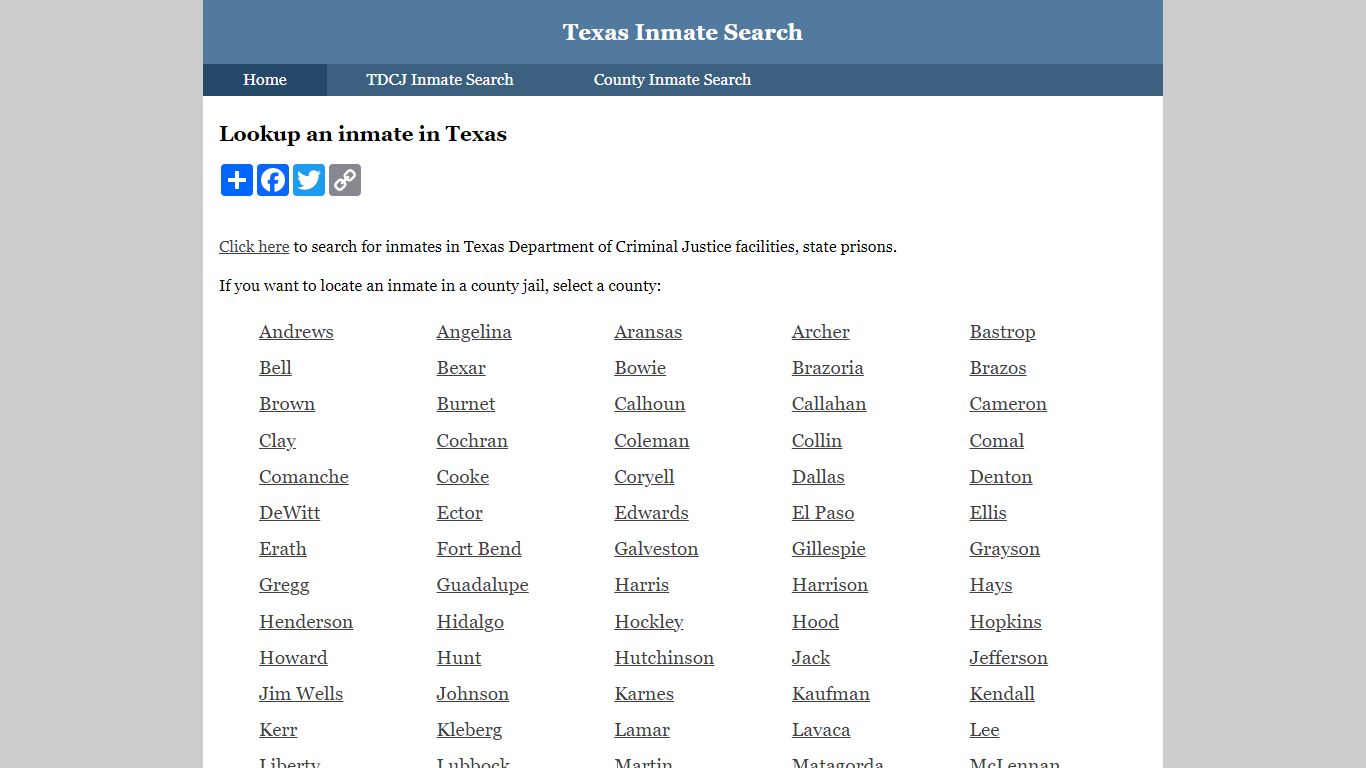
Task: Select the Harris county link
Action: click(641, 585)
